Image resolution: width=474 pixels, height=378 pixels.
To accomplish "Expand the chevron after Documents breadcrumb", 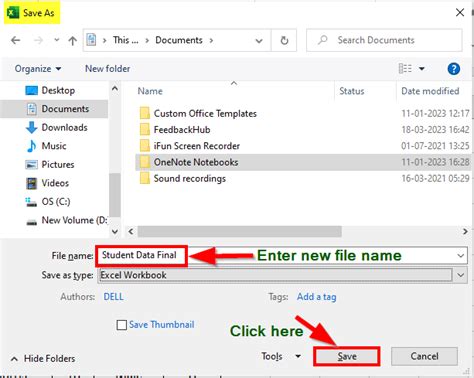I will point(211,40).
